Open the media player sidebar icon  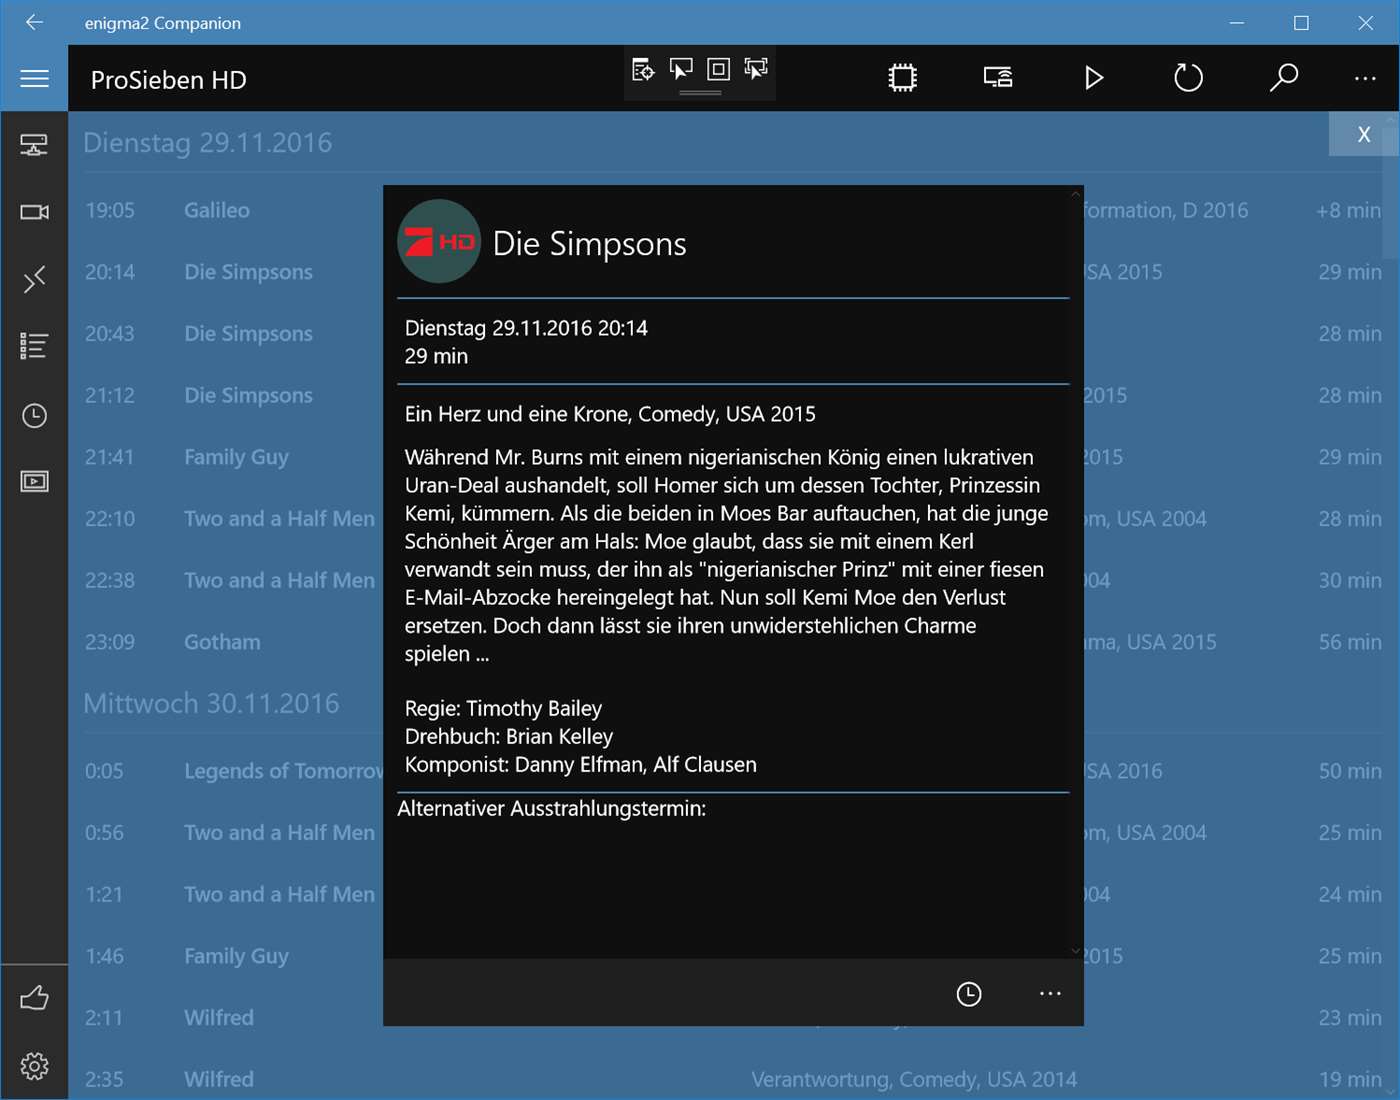pyautogui.click(x=34, y=482)
